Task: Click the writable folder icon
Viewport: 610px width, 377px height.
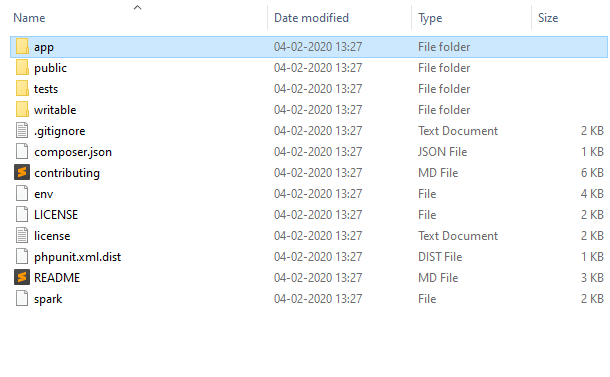Action: coord(22,110)
